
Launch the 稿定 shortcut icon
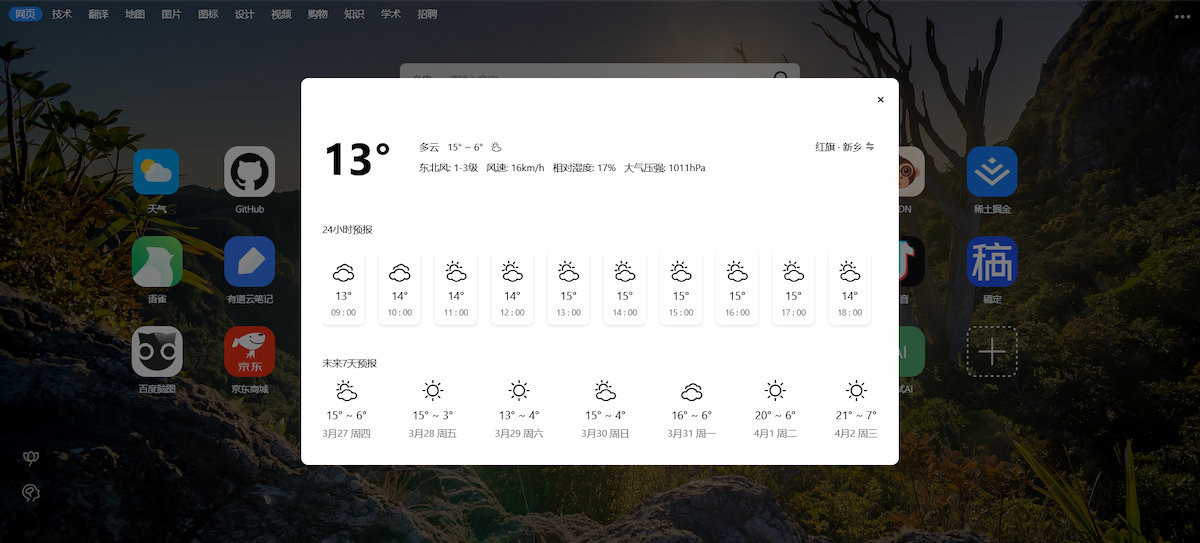992,262
